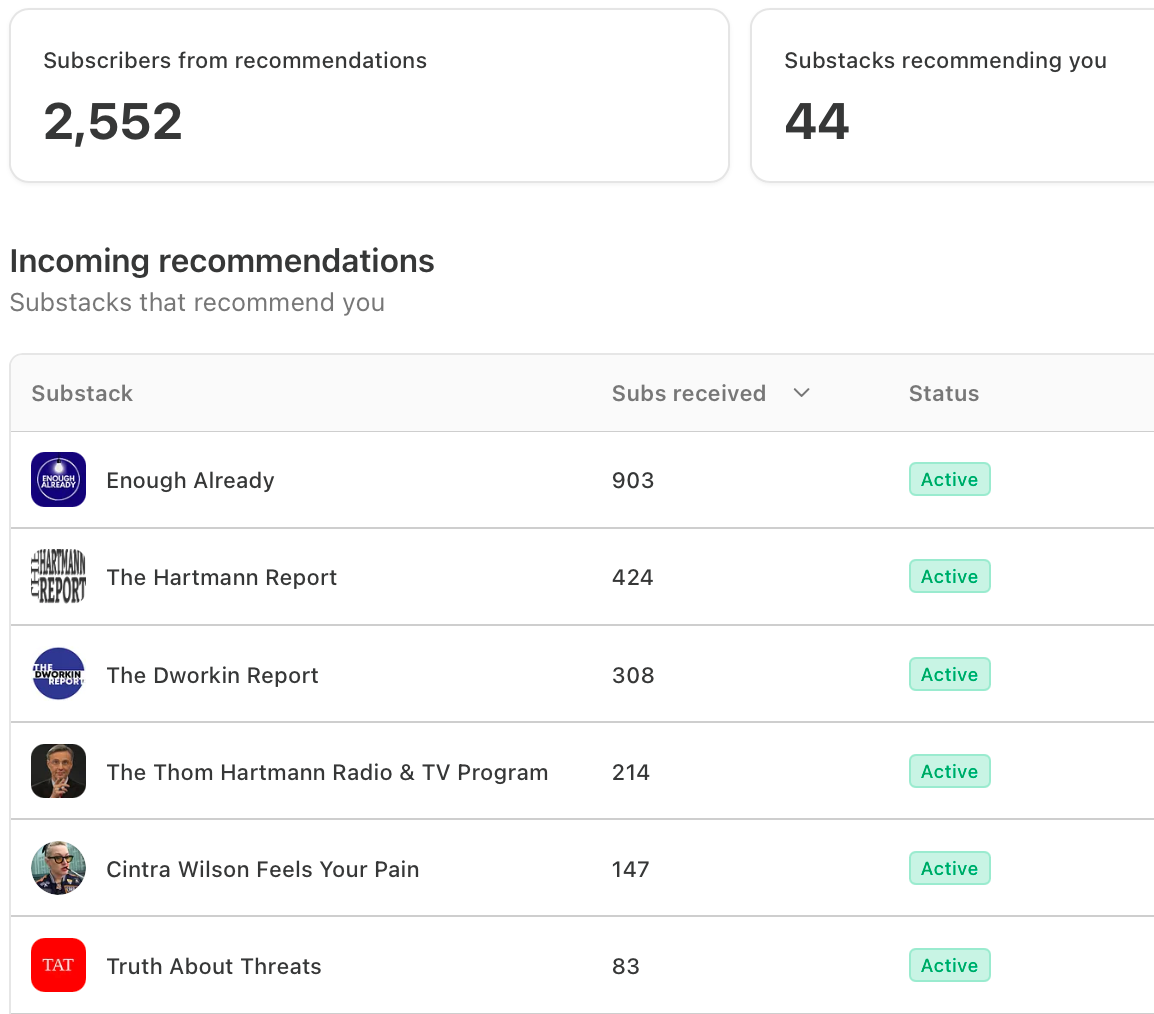Click the Subscribers from recommendations label
Viewport: 1154px width, 1014px height.
tap(235, 60)
